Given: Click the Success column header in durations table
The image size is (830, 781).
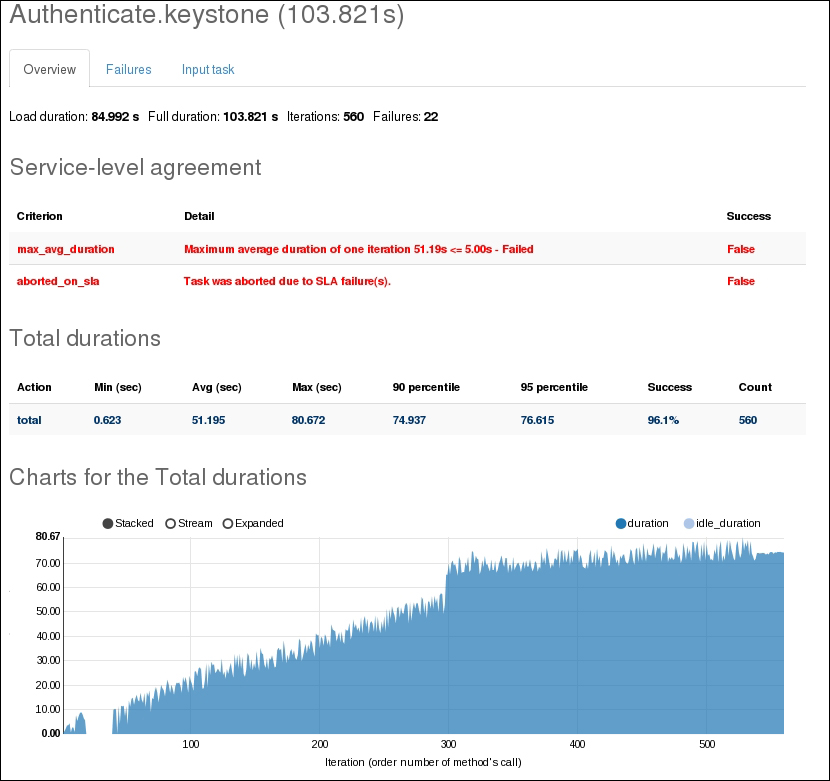Looking at the screenshot, I should 670,387.
